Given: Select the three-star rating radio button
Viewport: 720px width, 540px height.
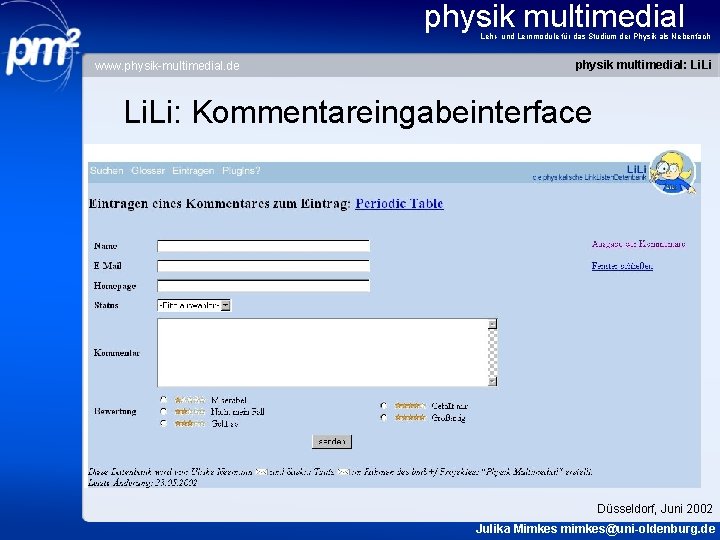Looking at the screenshot, I should (x=163, y=423).
